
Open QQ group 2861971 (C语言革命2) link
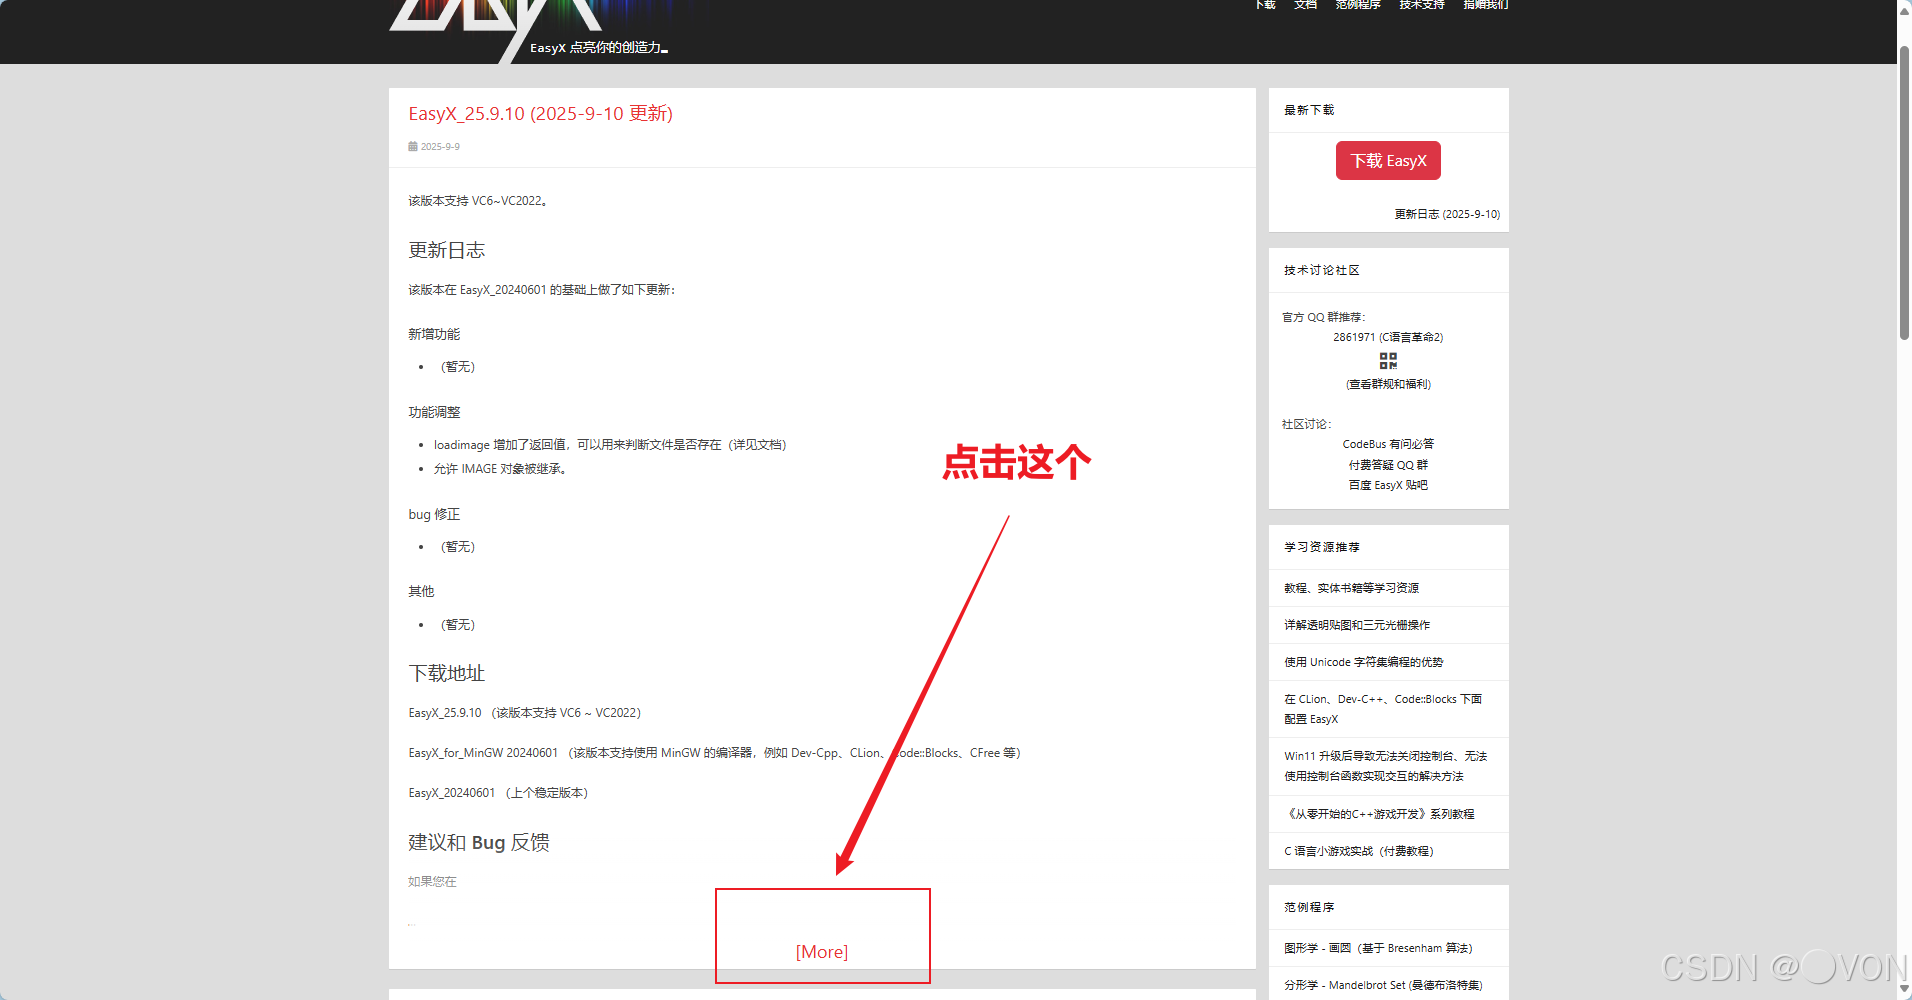point(1388,337)
